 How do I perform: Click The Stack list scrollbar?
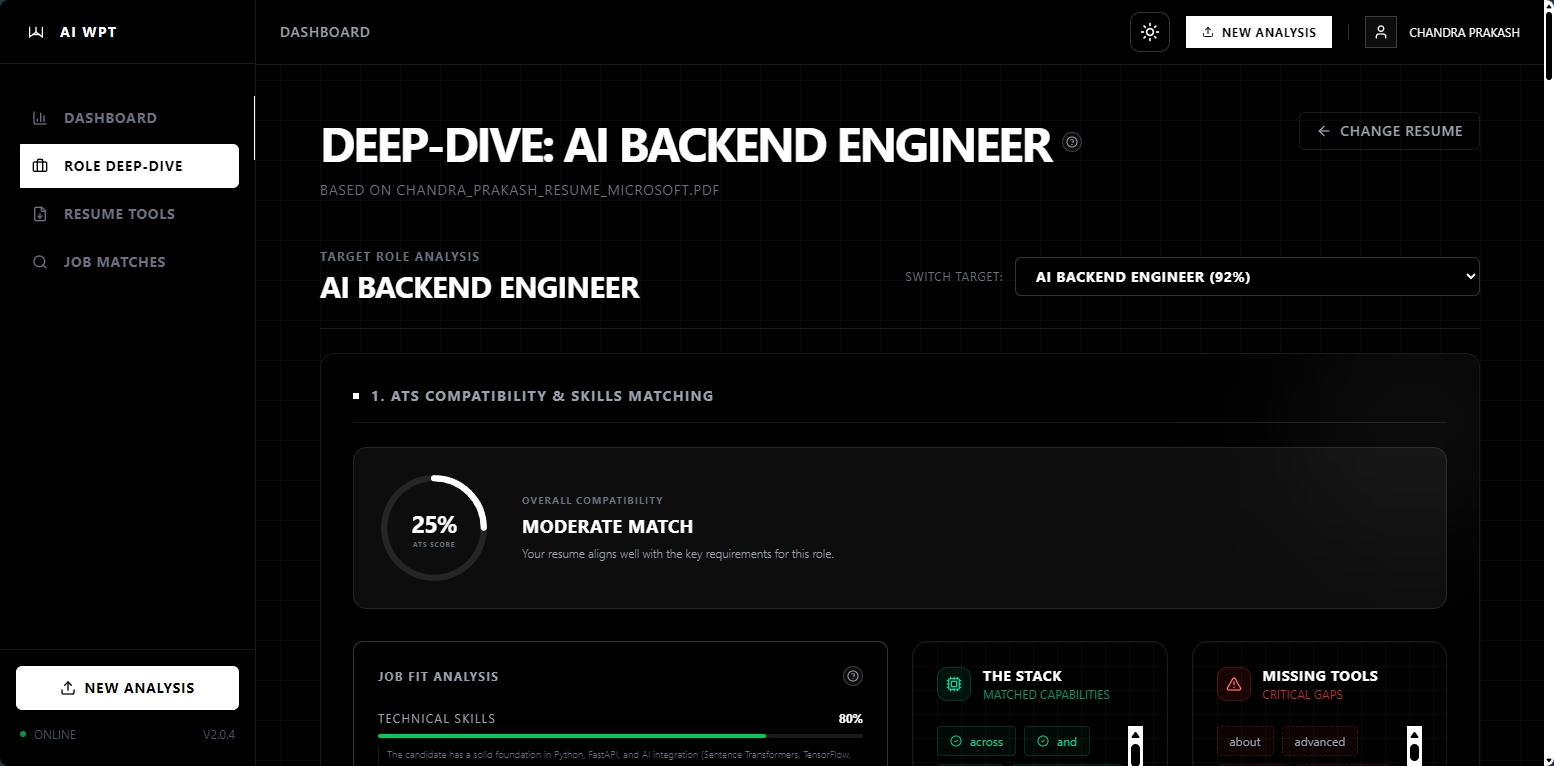(1135, 746)
